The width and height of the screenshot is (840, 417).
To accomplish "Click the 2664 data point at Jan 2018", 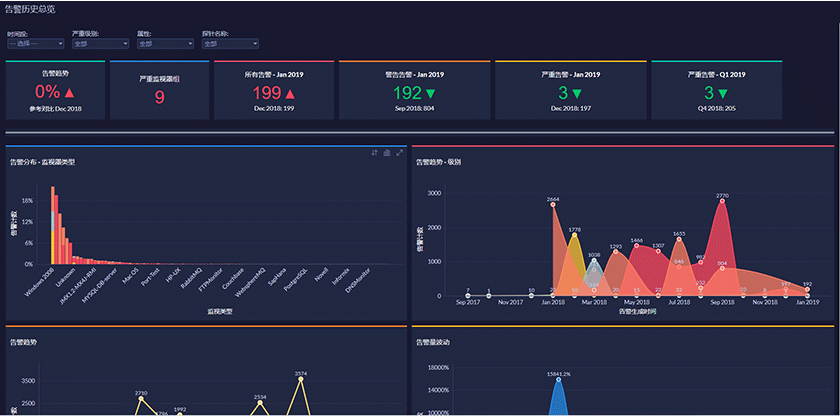I will point(553,205).
